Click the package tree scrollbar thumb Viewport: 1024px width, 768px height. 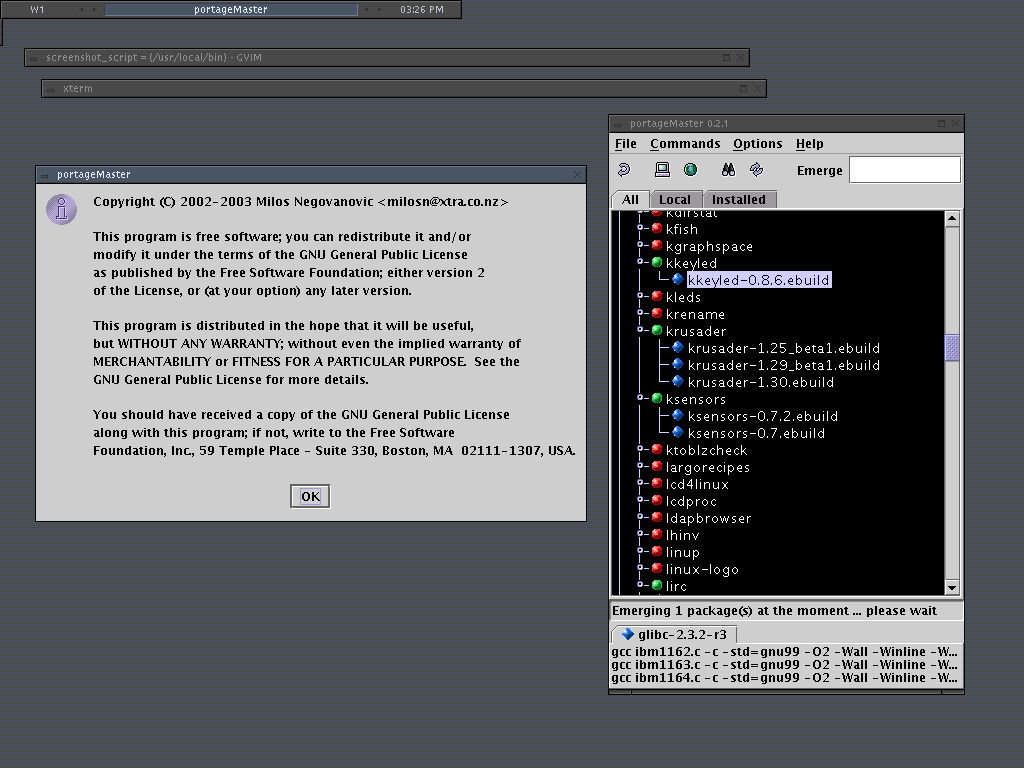coord(952,347)
